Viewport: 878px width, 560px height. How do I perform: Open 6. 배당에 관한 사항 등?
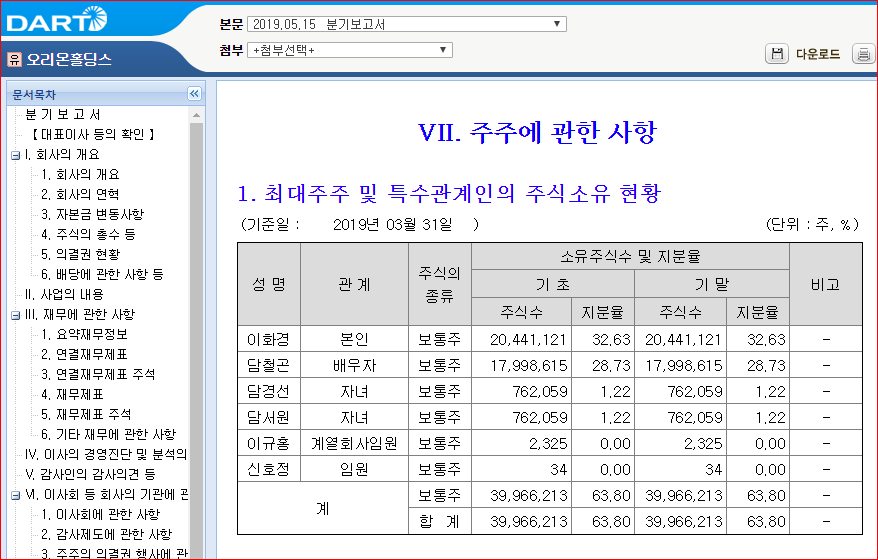(x=102, y=274)
